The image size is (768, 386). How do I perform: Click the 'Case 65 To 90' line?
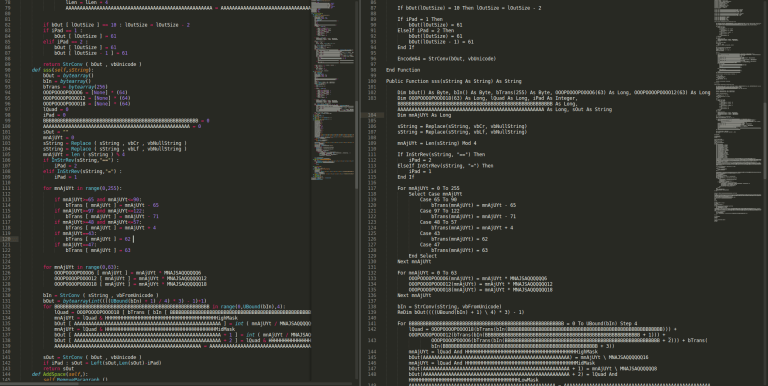(x=438, y=199)
